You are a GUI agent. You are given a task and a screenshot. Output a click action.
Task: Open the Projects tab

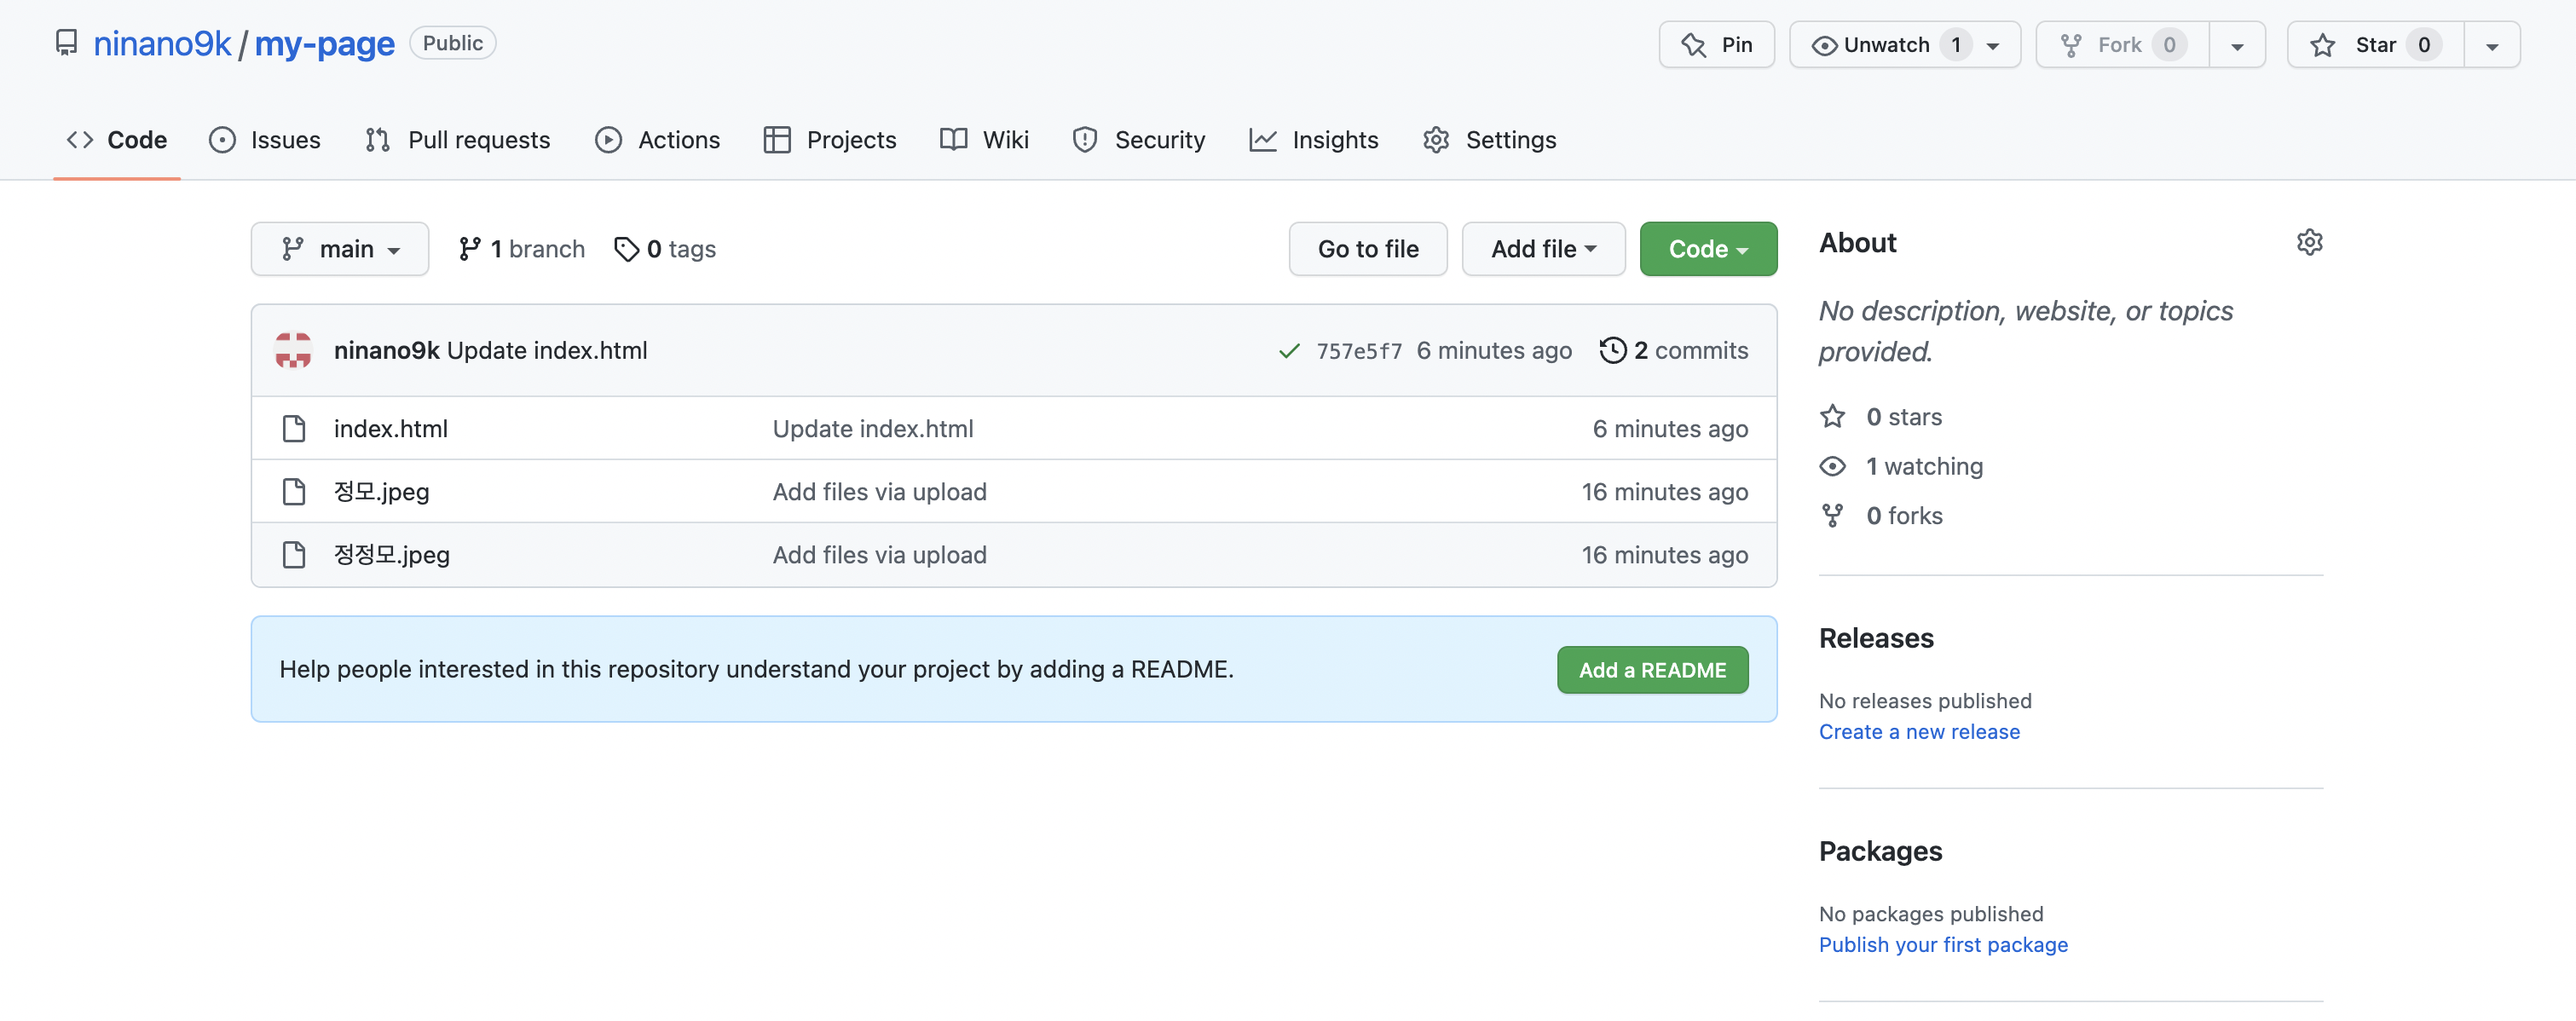point(830,140)
